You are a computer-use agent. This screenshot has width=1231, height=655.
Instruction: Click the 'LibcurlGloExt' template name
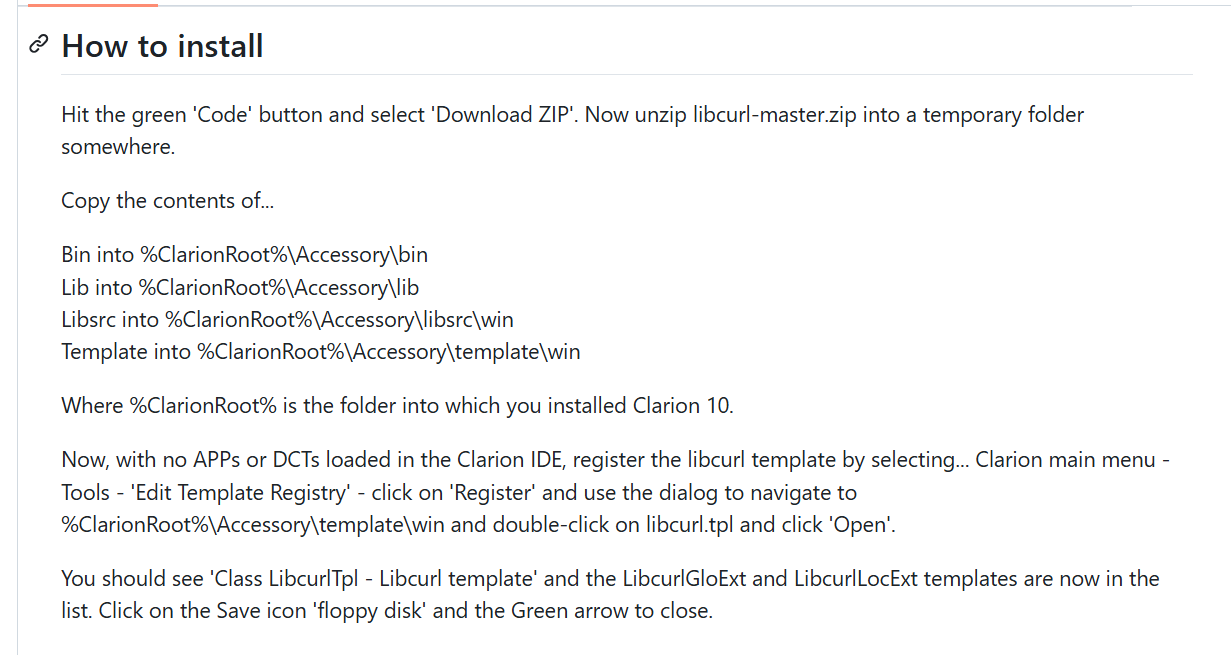tap(686, 578)
